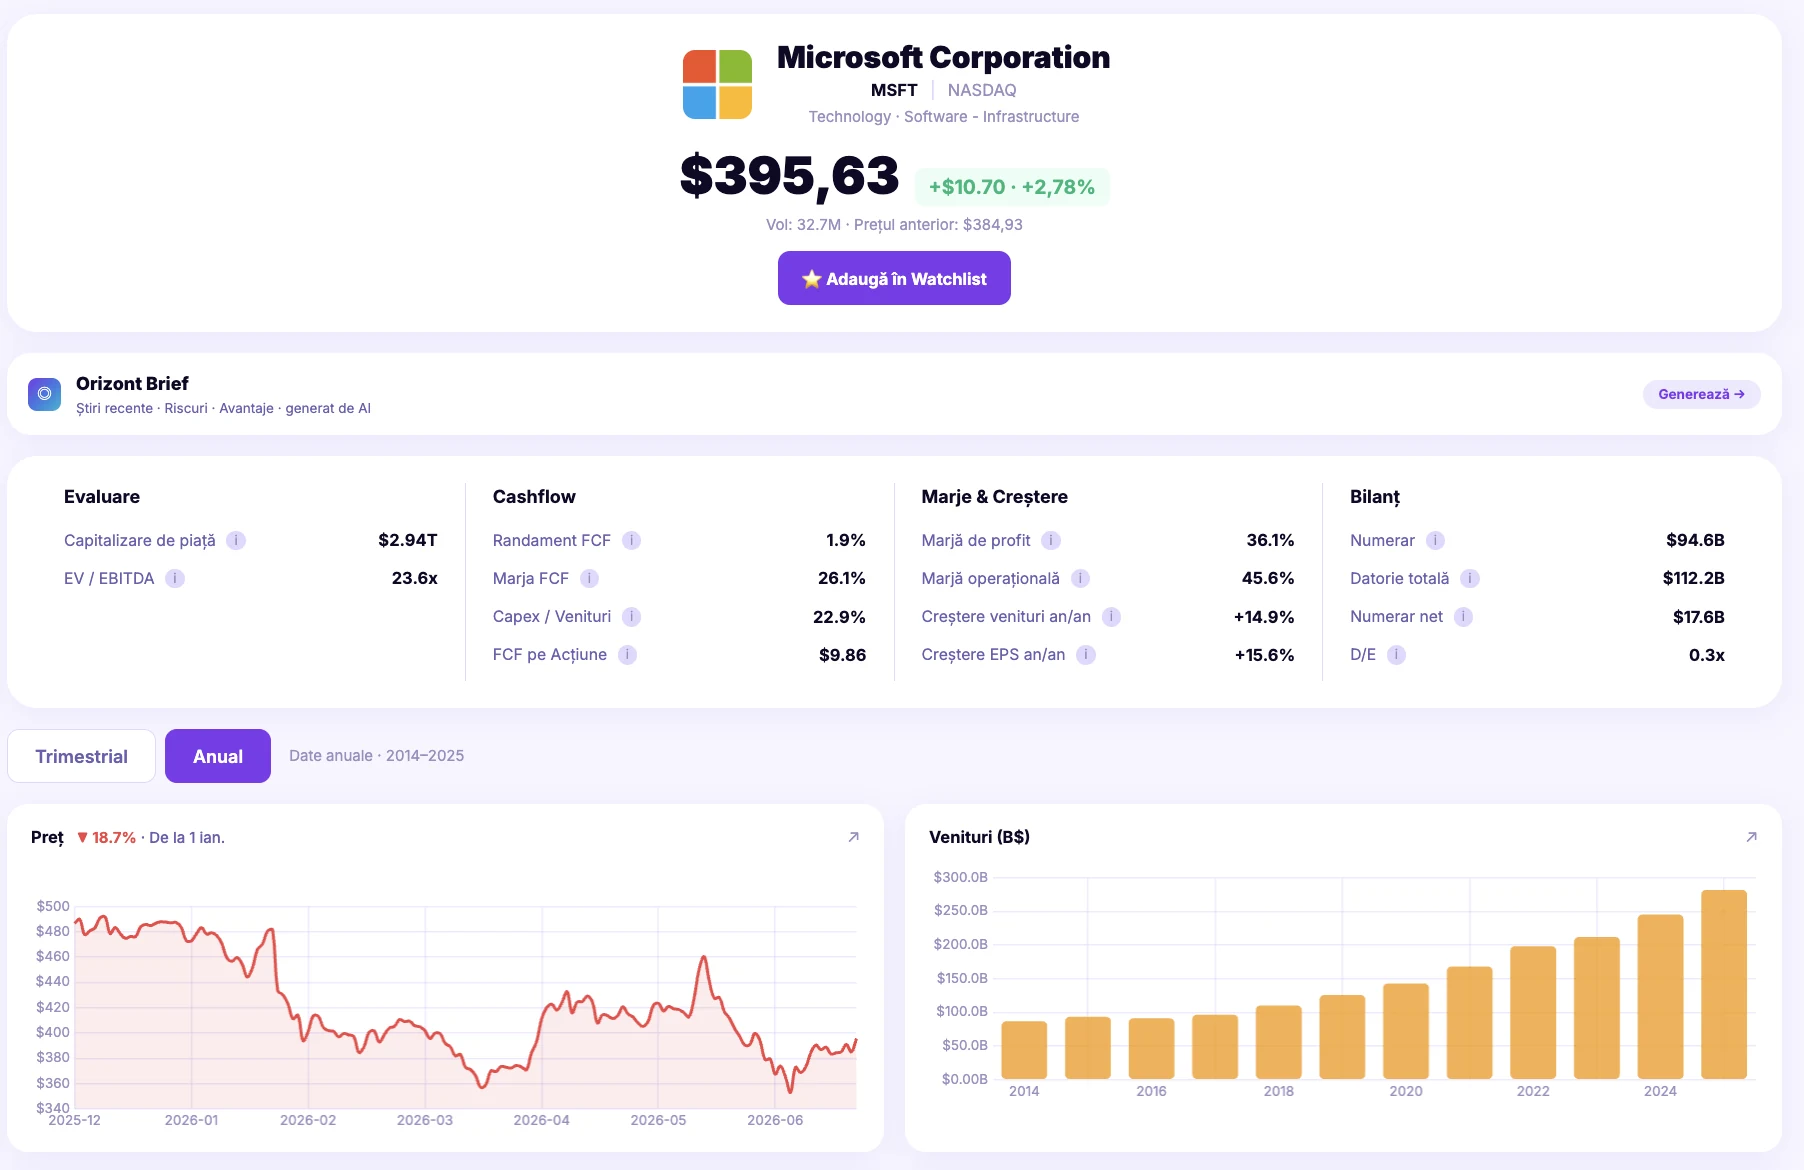Viewport: 1804px width, 1170px height.
Task: Open info tooltip for Datorie totală
Action: (x=1470, y=579)
